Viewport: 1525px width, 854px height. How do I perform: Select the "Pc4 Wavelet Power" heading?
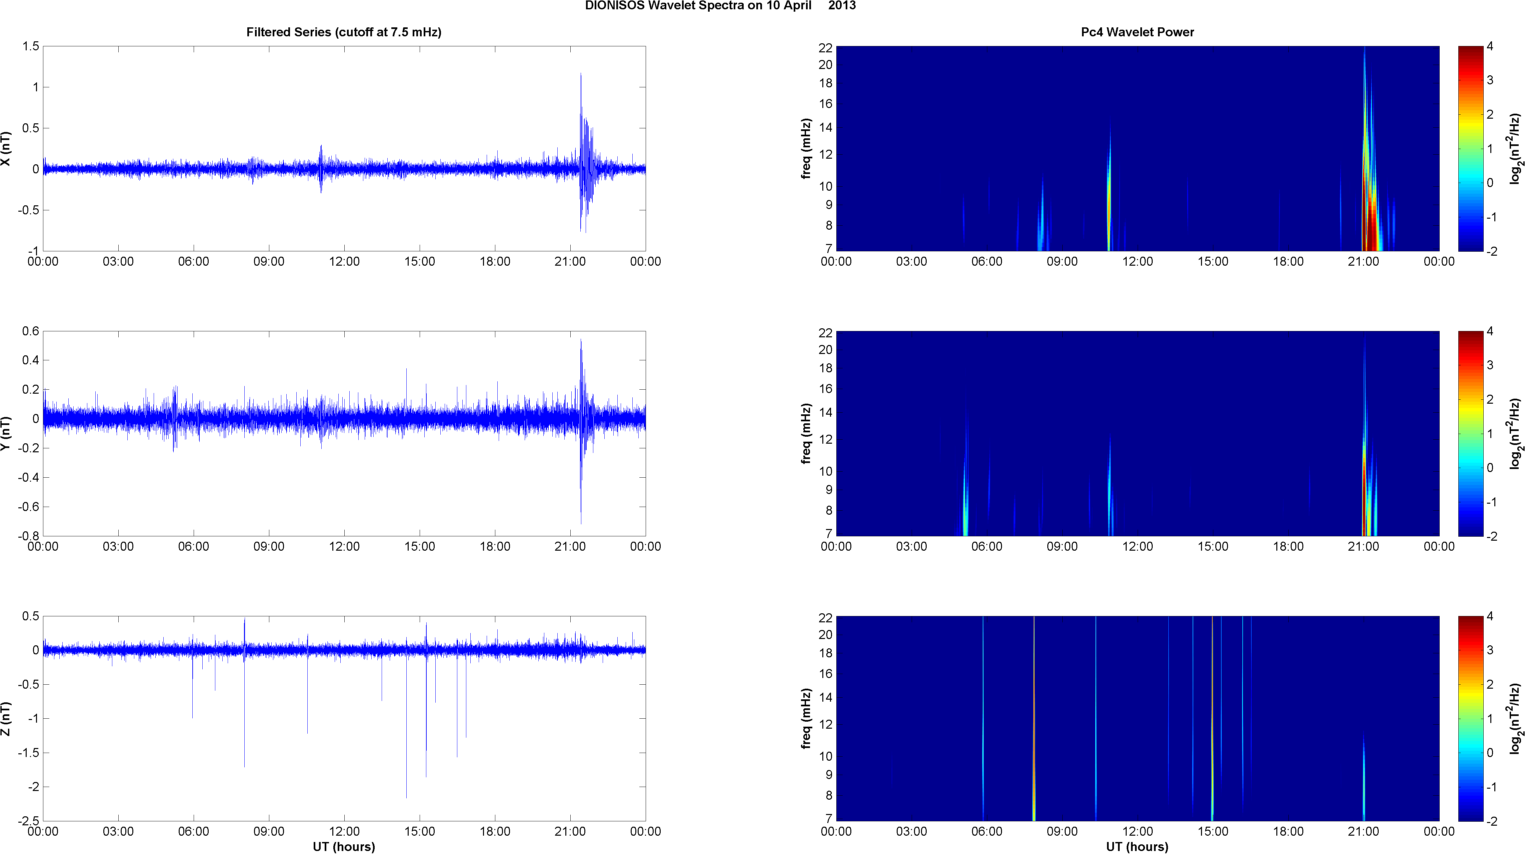[x=1137, y=32]
